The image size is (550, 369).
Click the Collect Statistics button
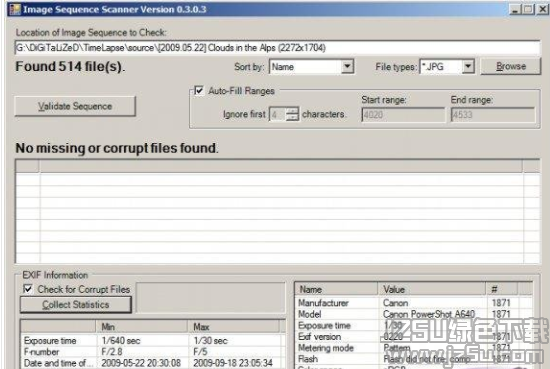(76, 304)
